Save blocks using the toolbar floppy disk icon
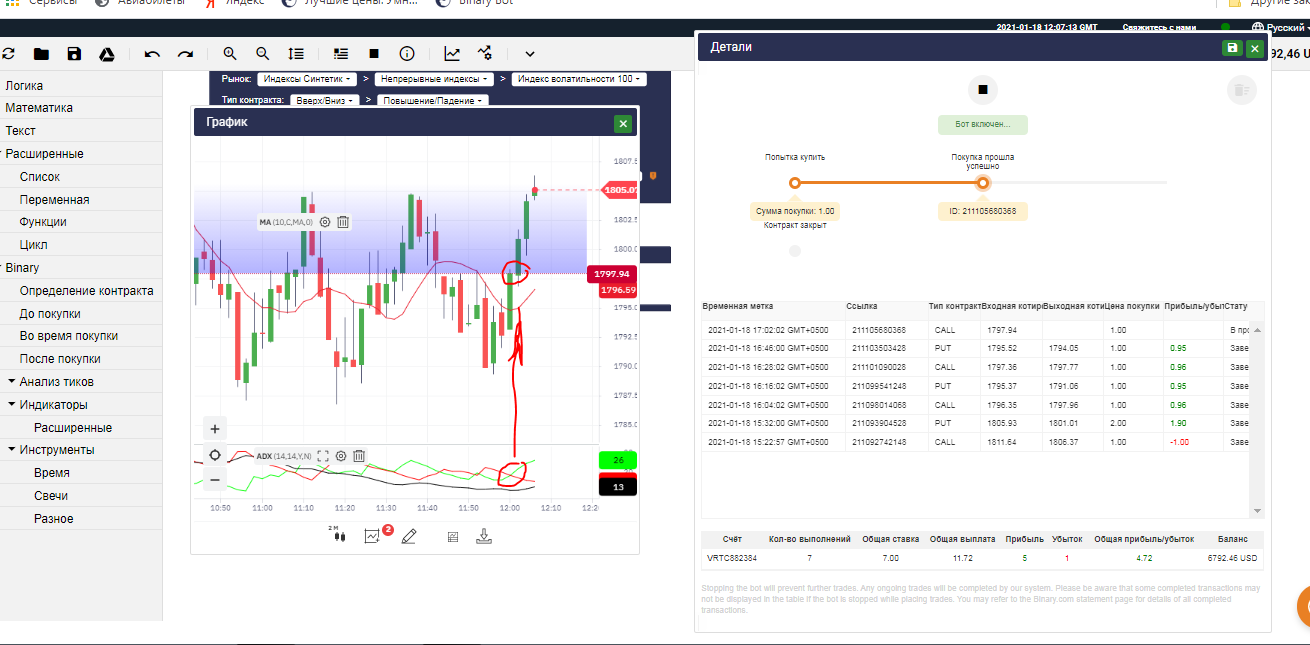Image resolution: width=1310 pixels, height=645 pixels. 74,54
